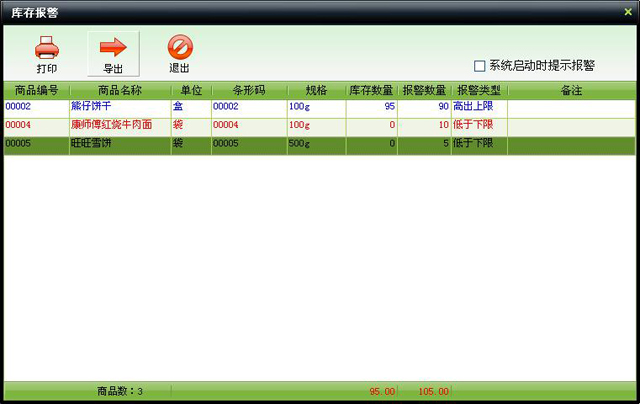This screenshot has width=640, height=404.
Task: Sort by 商品编号 column header
Action: point(35,90)
